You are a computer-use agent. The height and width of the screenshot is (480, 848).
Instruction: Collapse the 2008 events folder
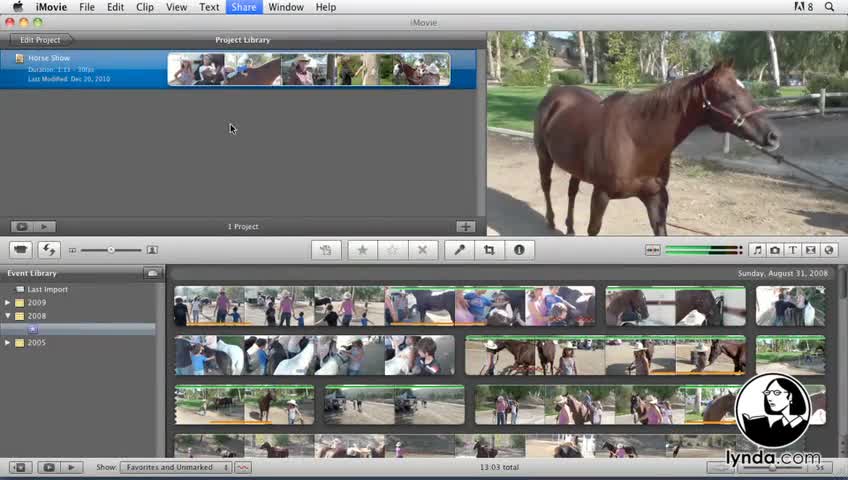click(x=8, y=316)
